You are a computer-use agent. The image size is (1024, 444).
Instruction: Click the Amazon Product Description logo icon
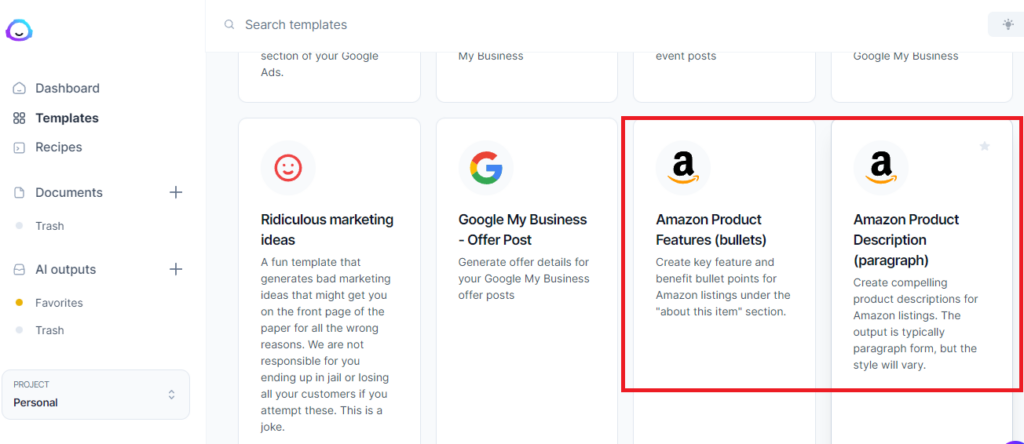(x=881, y=168)
